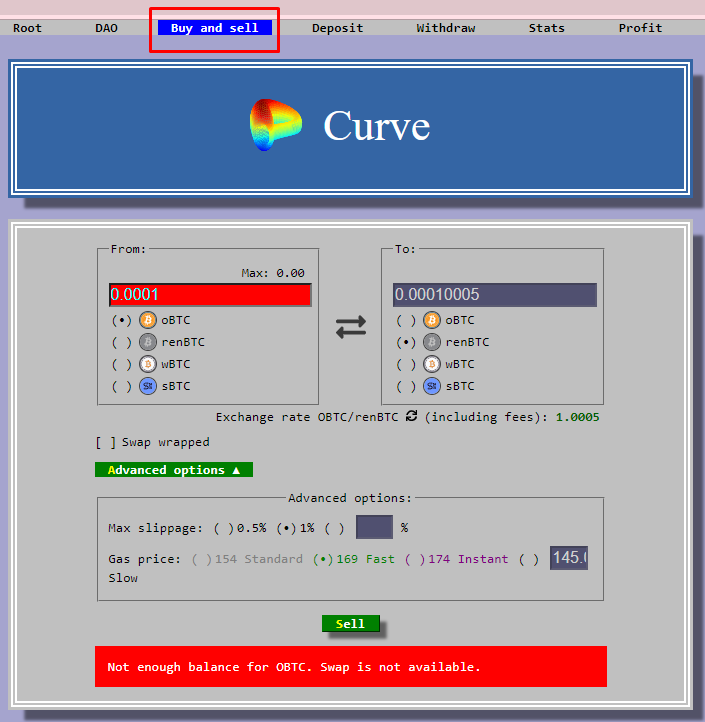Select sBTC radio in From box

(x=122, y=386)
